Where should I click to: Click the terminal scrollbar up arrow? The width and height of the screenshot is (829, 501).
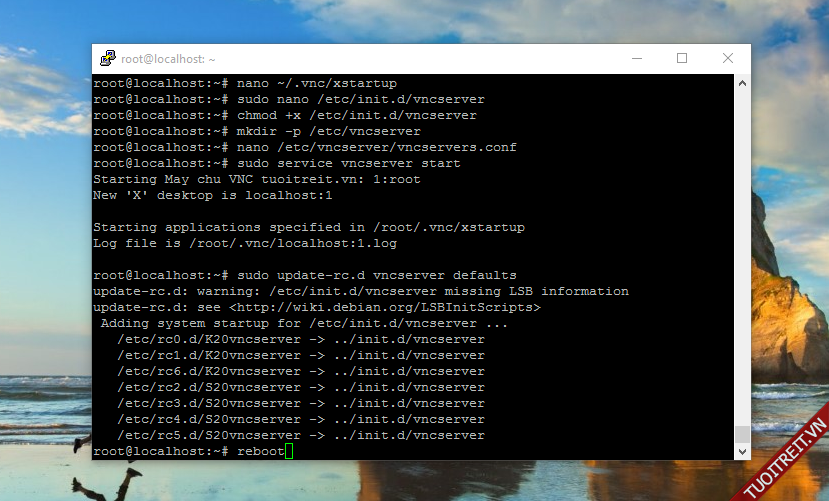pyautogui.click(x=742, y=83)
